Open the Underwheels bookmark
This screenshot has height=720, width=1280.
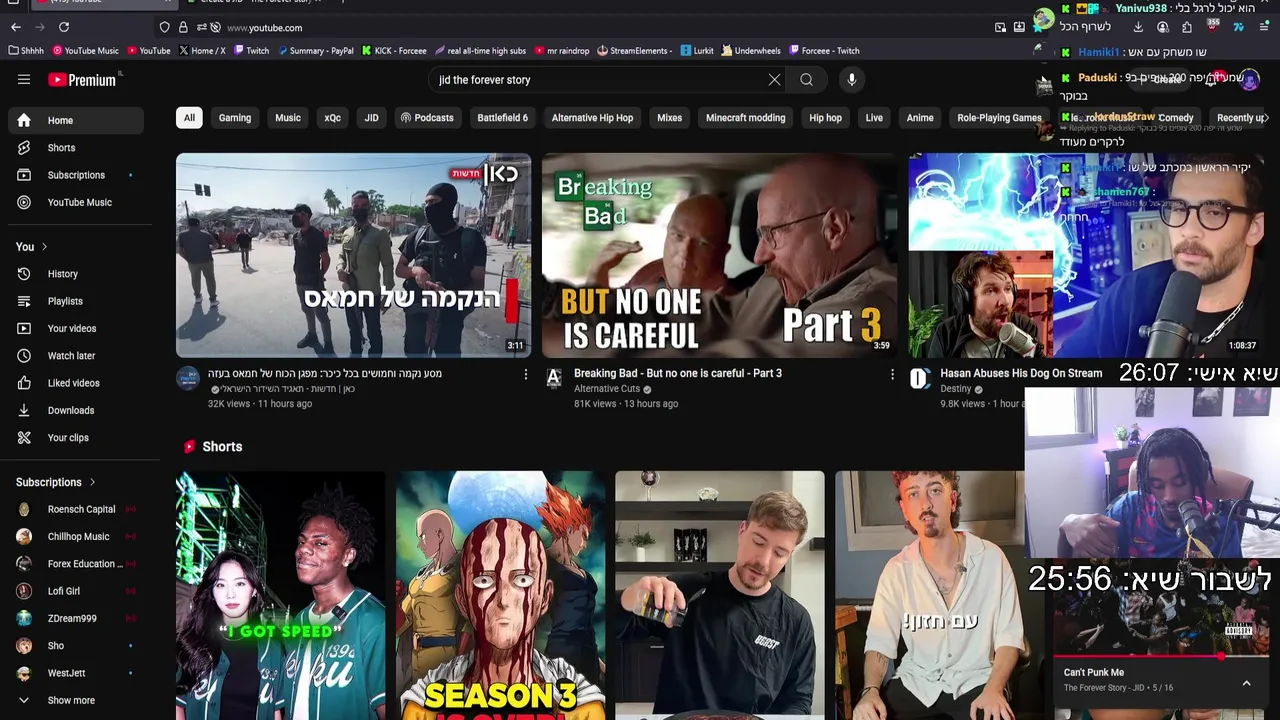tap(751, 50)
